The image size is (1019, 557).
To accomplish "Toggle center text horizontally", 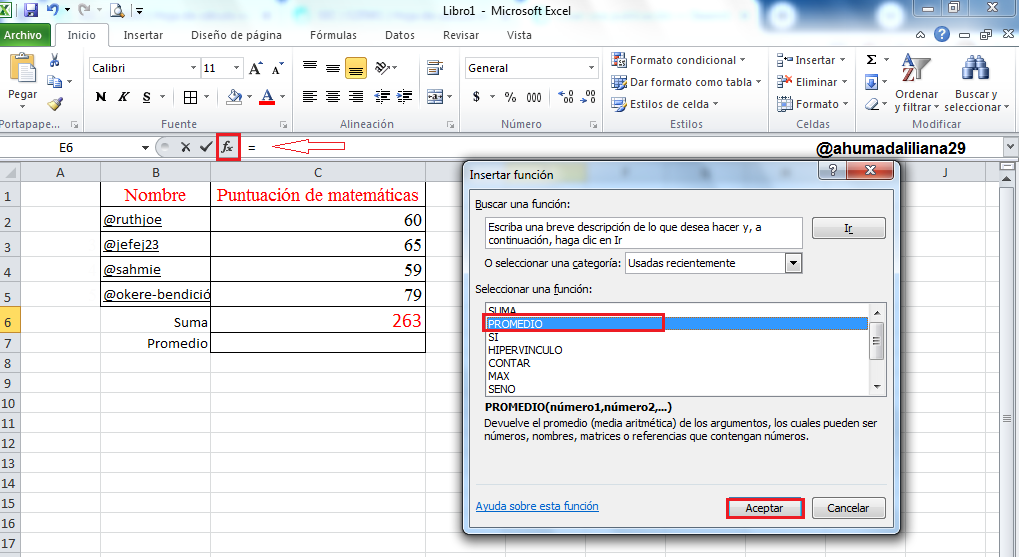I will click(x=333, y=97).
